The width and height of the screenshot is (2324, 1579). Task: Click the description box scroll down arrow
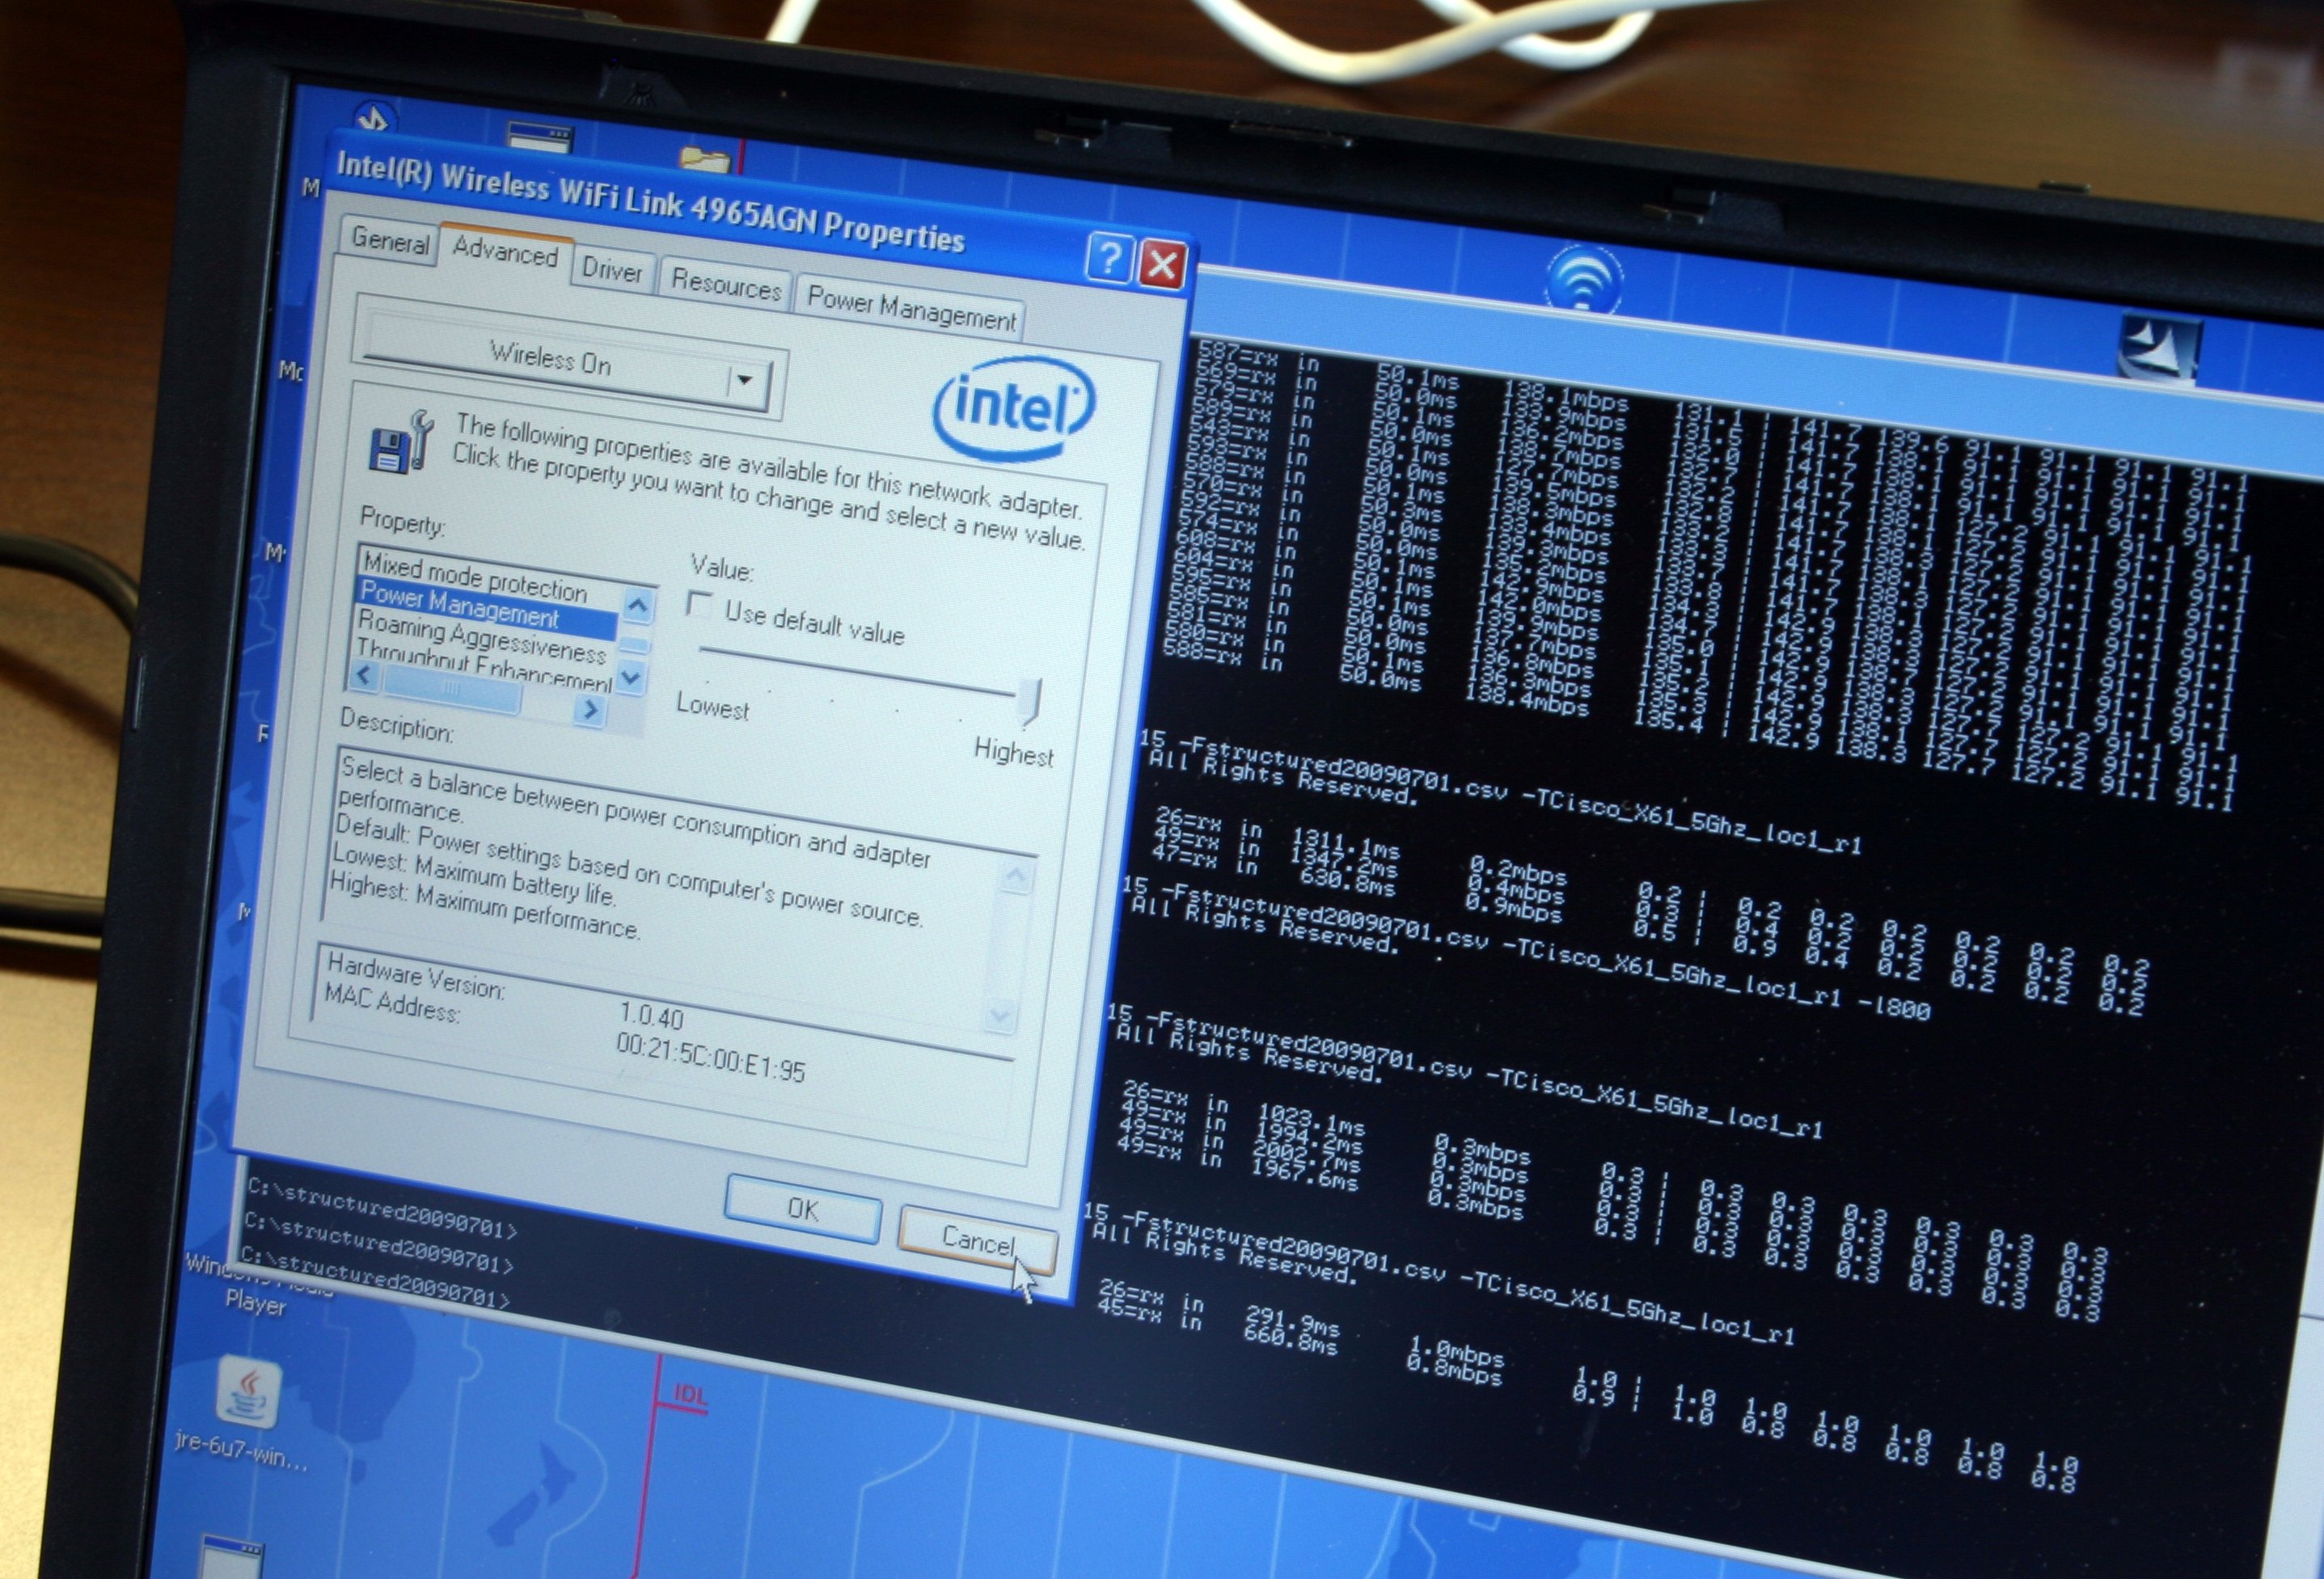click(x=1000, y=1016)
